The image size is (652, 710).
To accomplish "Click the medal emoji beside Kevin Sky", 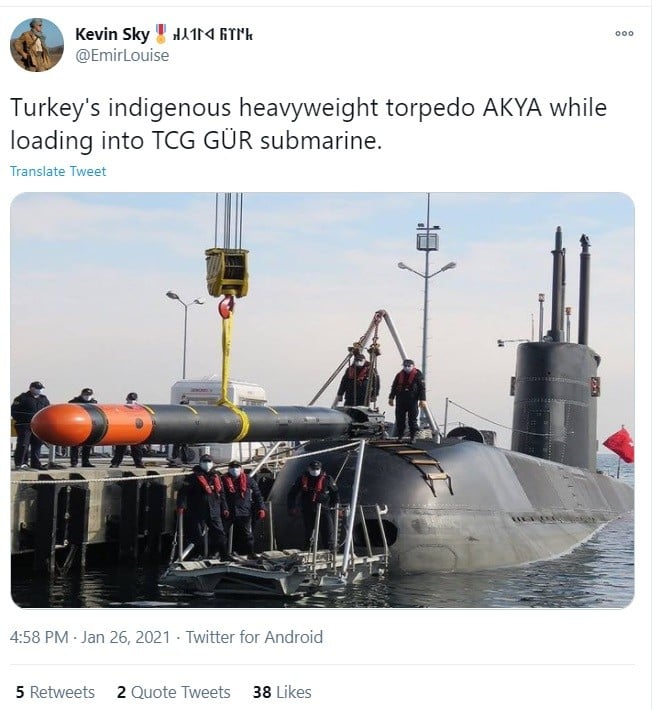I will [161, 34].
